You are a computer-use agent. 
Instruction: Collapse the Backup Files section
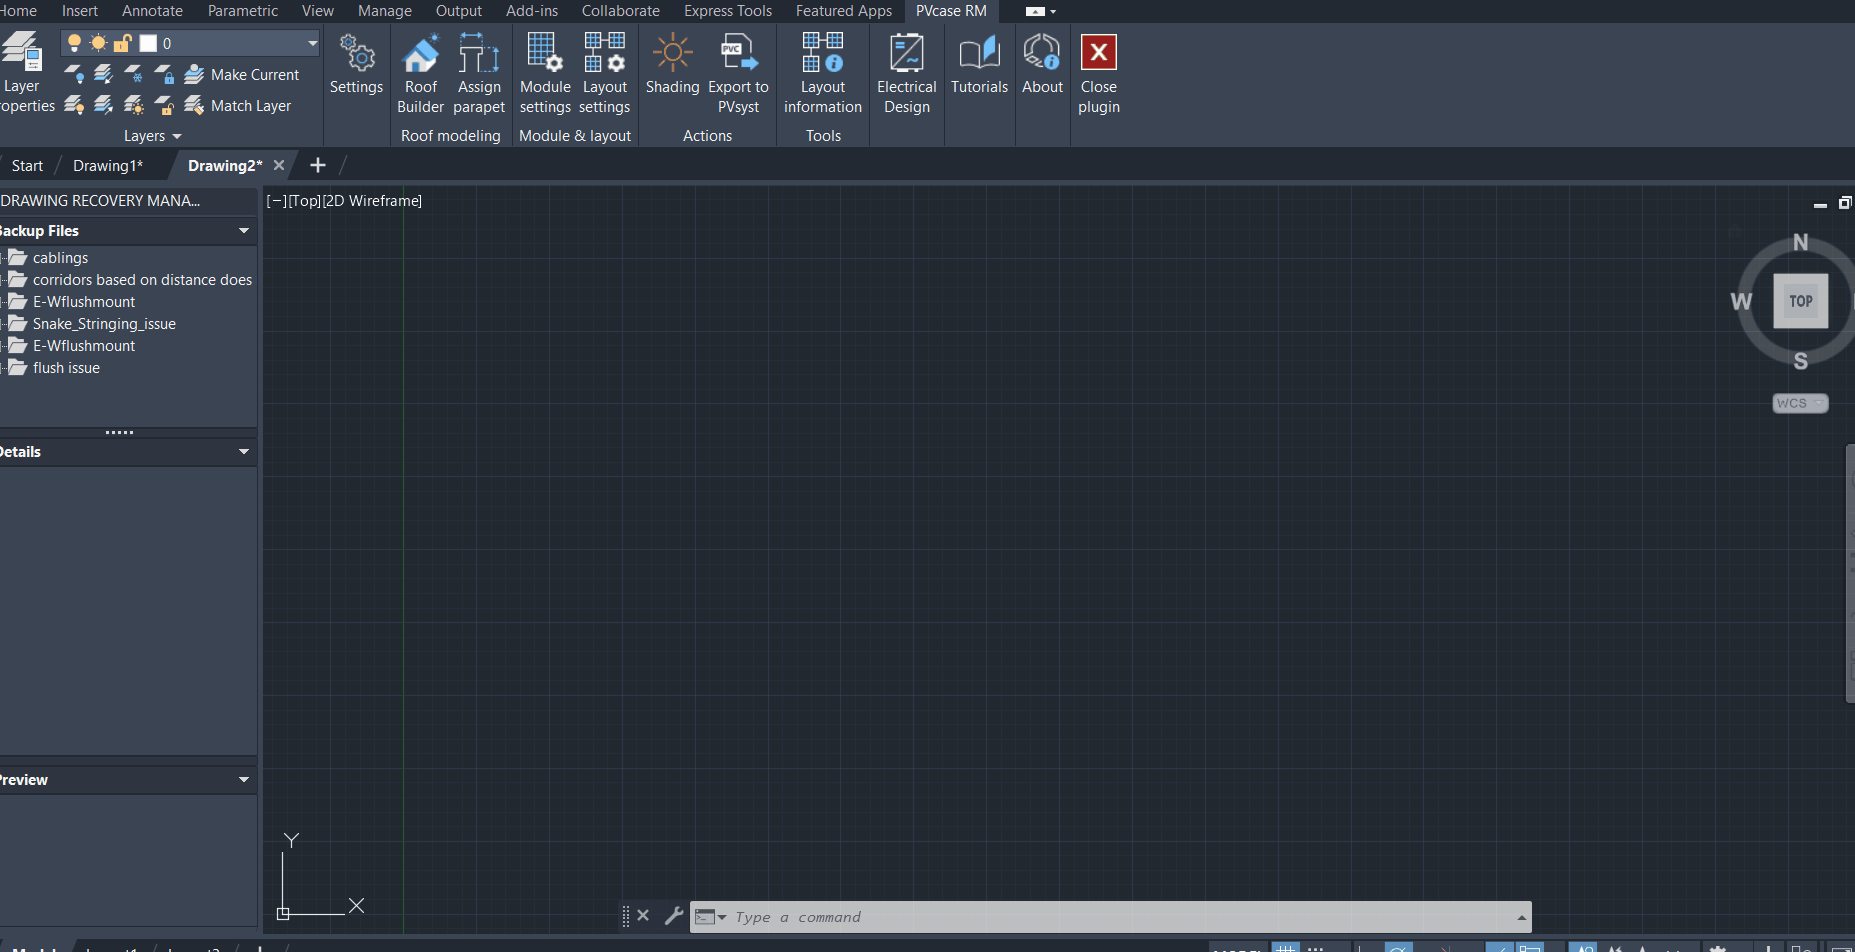pyautogui.click(x=244, y=231)
